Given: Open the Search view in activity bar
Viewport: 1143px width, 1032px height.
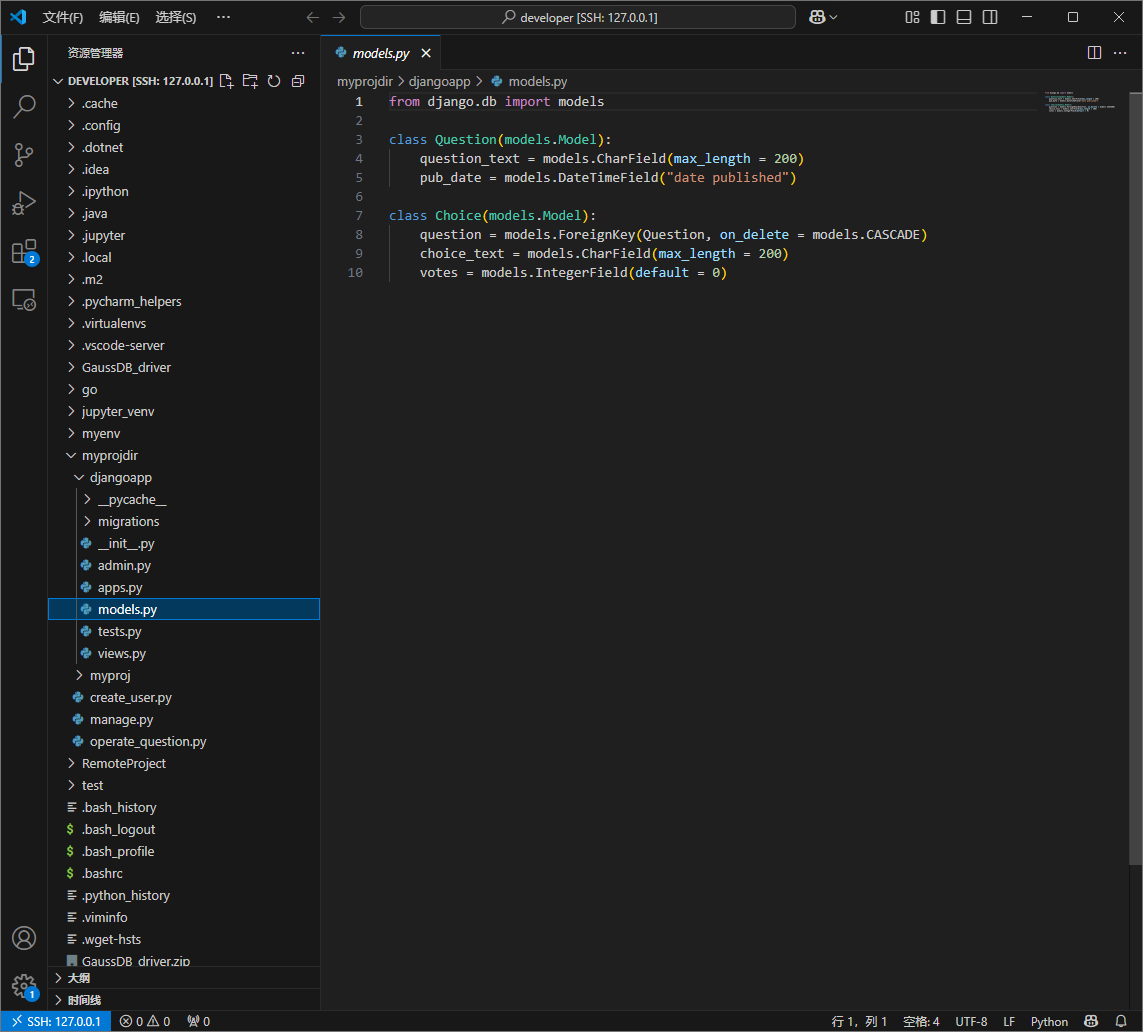Looking at the screenshot, I should tap(24, 107).
